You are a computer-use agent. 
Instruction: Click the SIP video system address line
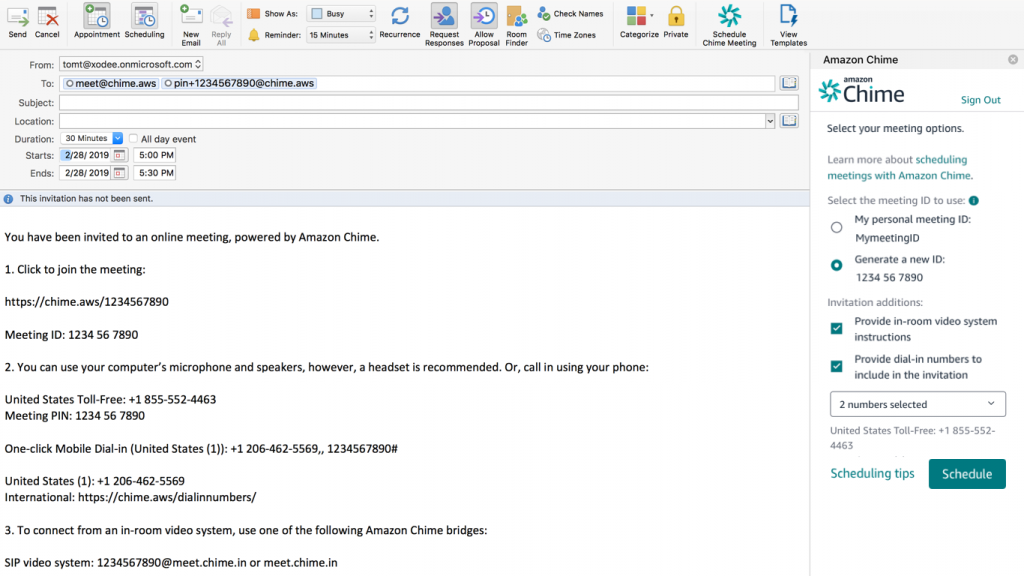pos(171,562)
